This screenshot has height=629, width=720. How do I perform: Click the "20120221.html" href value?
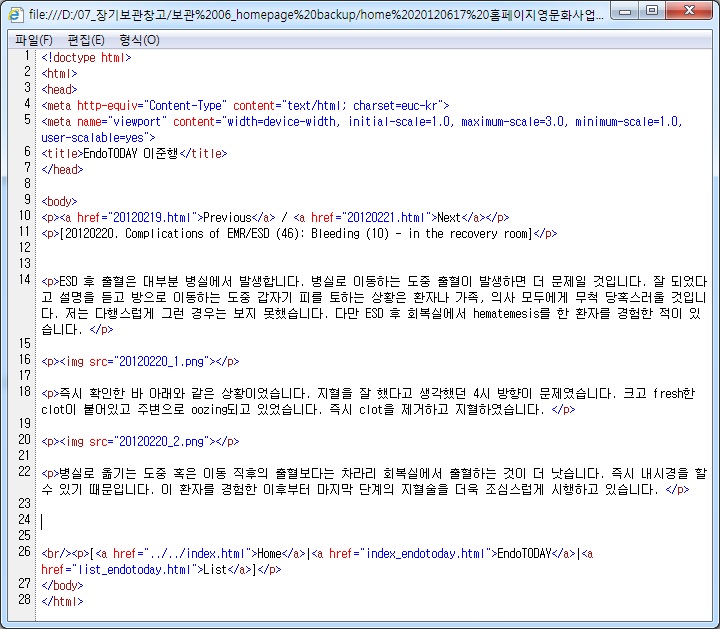(389, 218)
